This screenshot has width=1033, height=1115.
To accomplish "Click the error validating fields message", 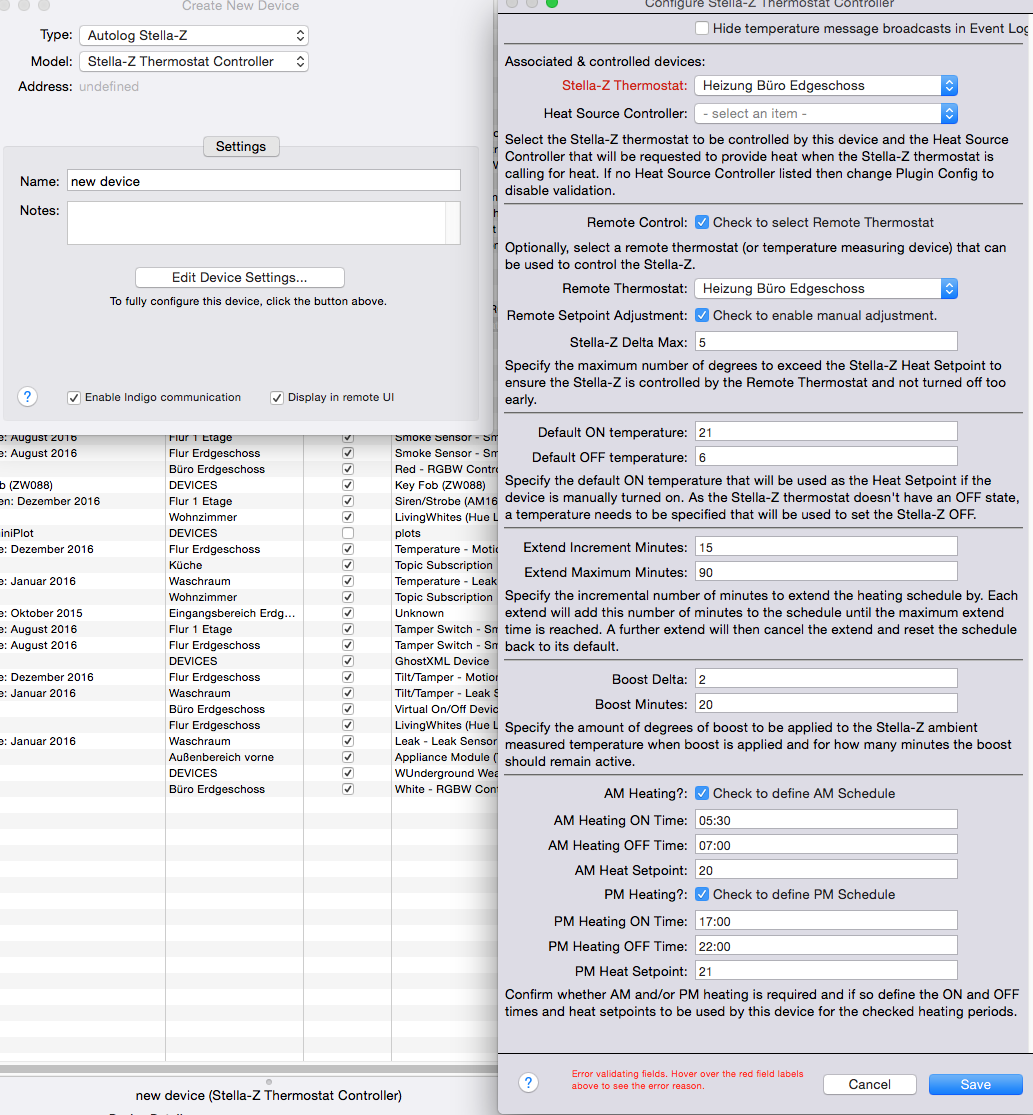I will [x=687, y=1079].
